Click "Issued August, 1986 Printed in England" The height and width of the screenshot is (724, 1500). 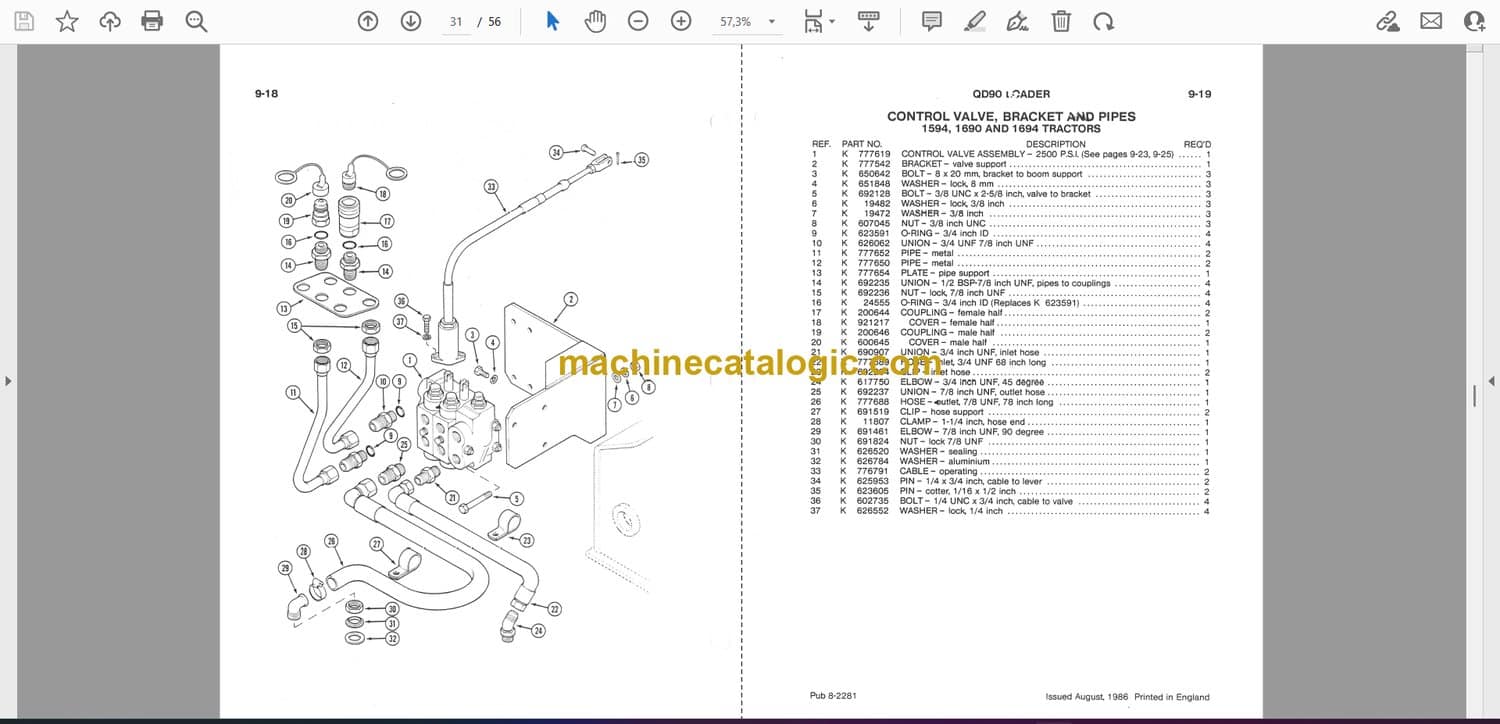(x=1128, y=697)
